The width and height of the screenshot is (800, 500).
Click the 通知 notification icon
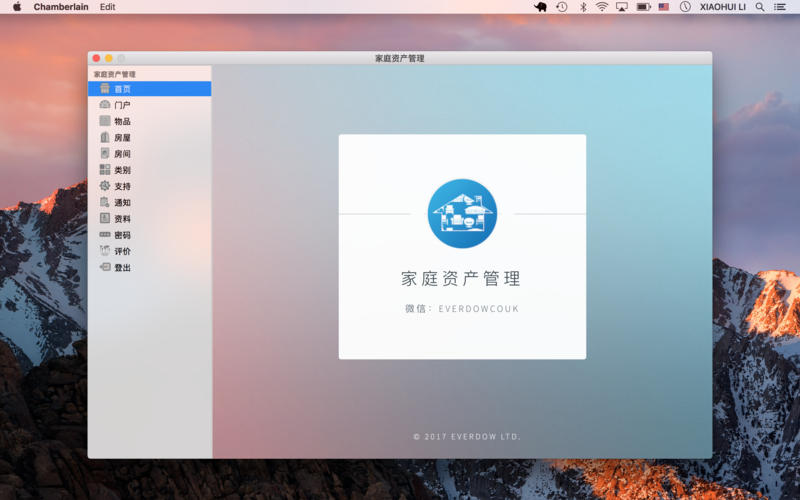point(105,202)
